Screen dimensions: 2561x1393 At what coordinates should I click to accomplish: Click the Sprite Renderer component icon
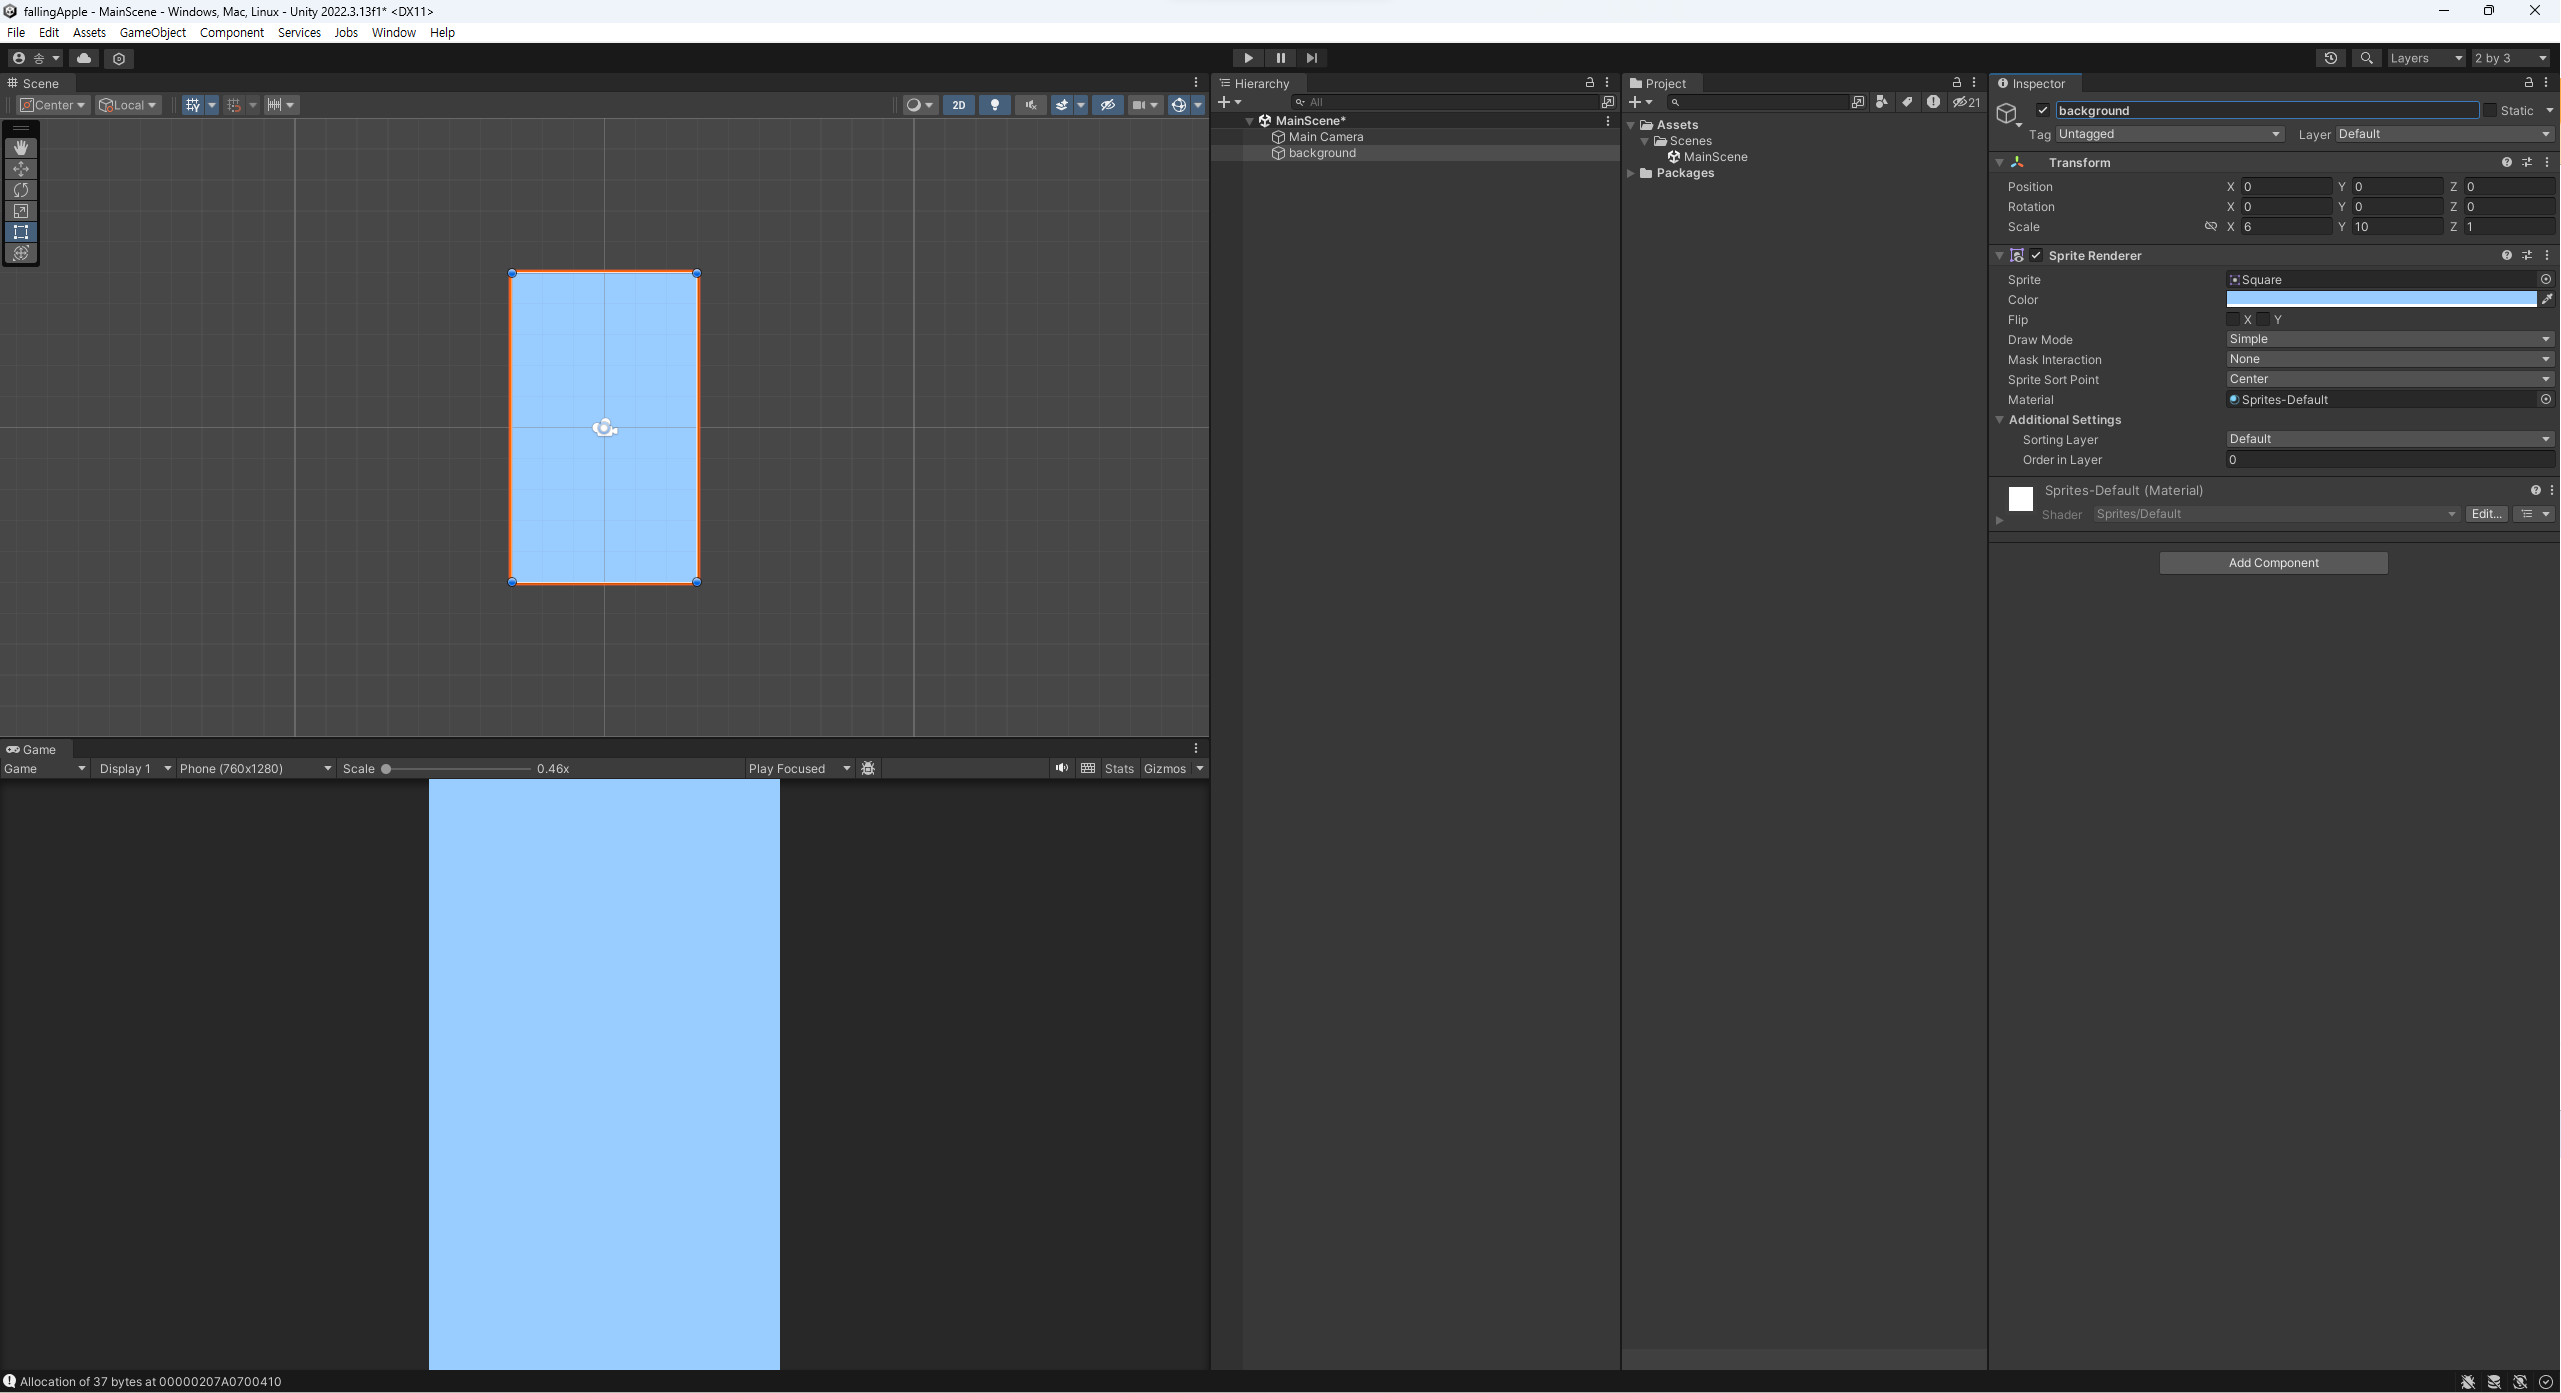pyautogui.click(x=2017, y=254)
